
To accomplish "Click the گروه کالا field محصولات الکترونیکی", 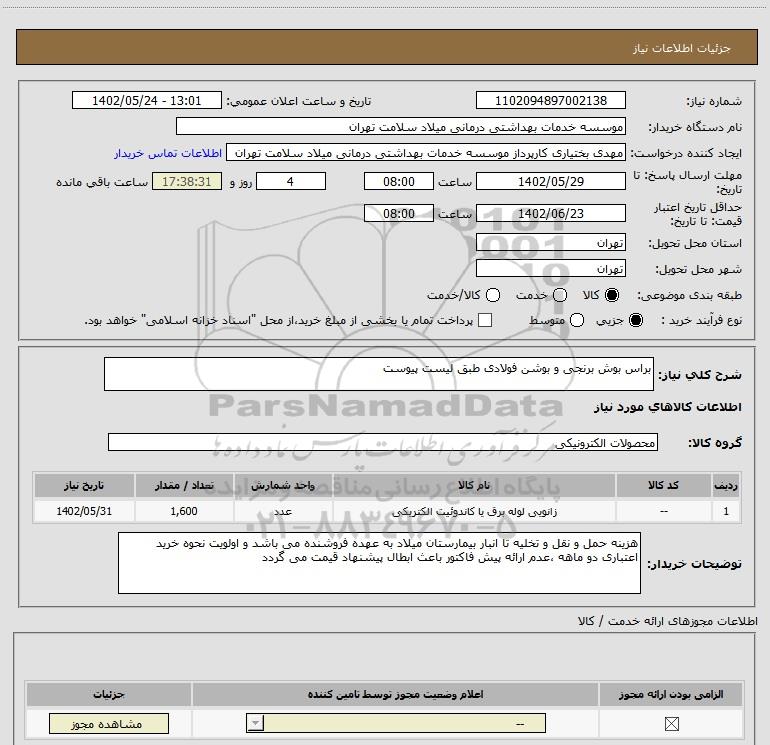I will 383,442.
